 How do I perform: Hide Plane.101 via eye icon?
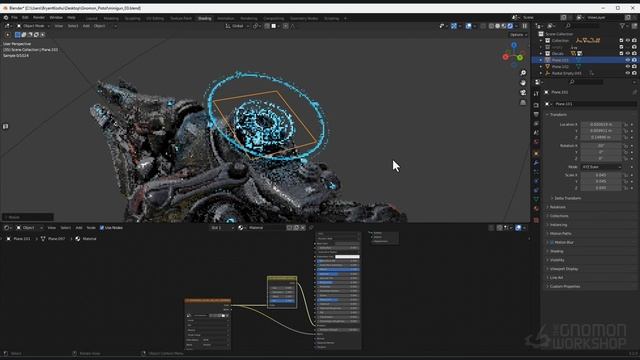coord(628,60)
